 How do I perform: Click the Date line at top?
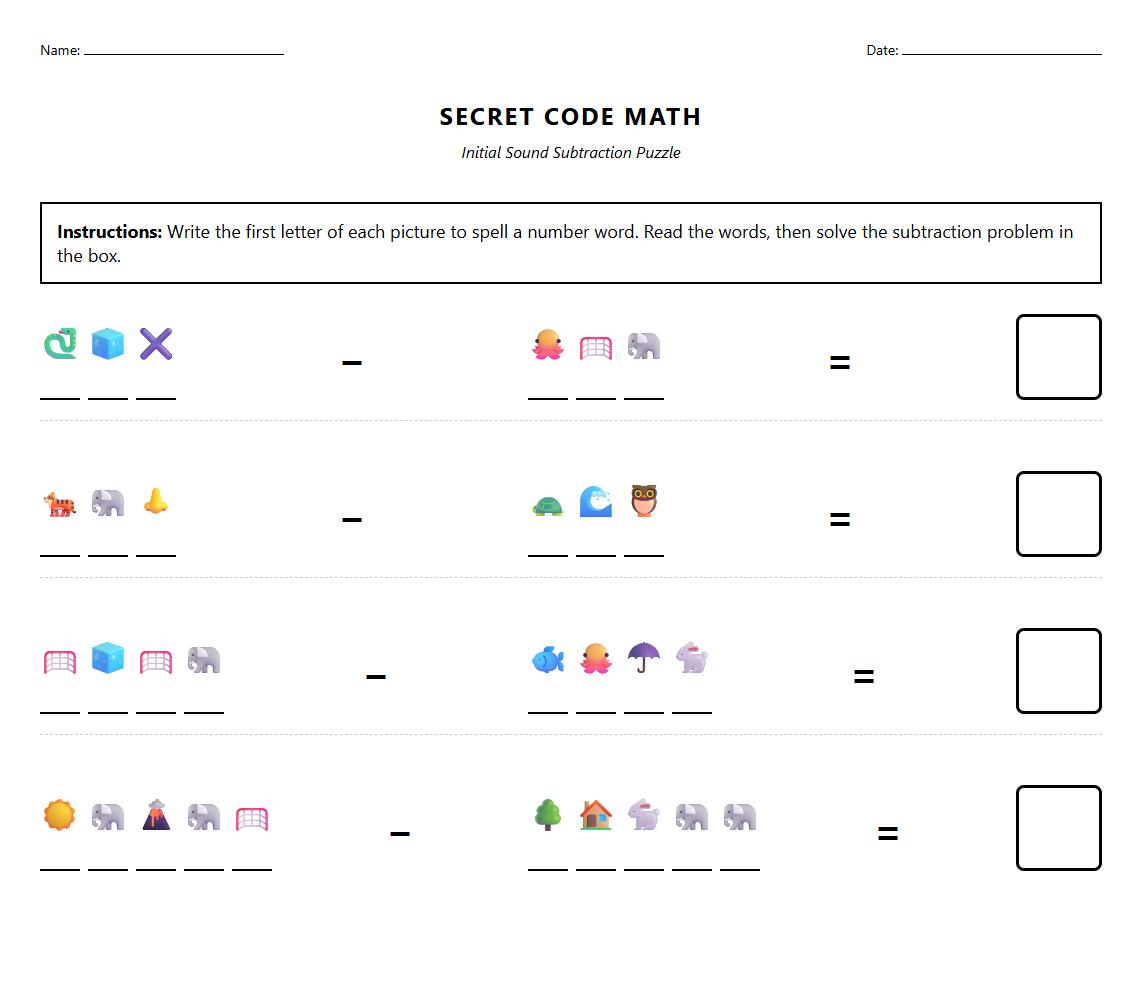1001,50
